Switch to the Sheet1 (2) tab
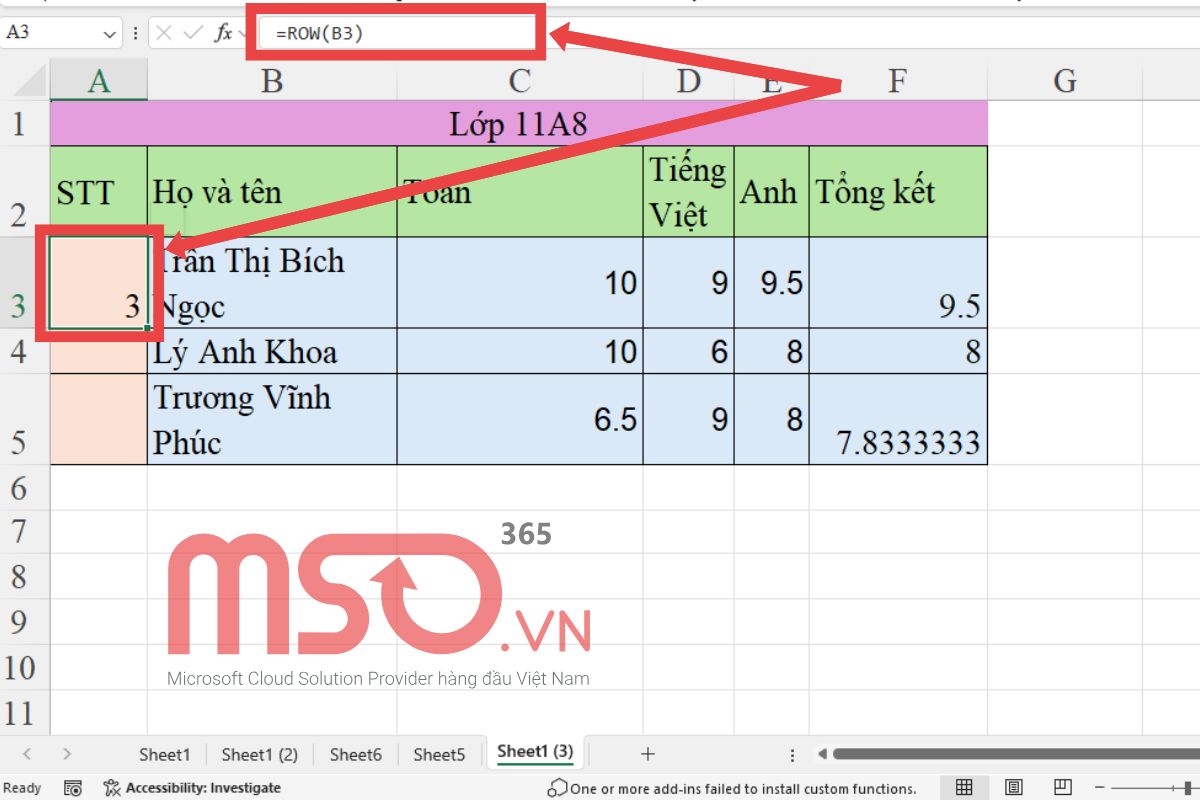The width and height of the screenshot is (1200, 800). 259,754
